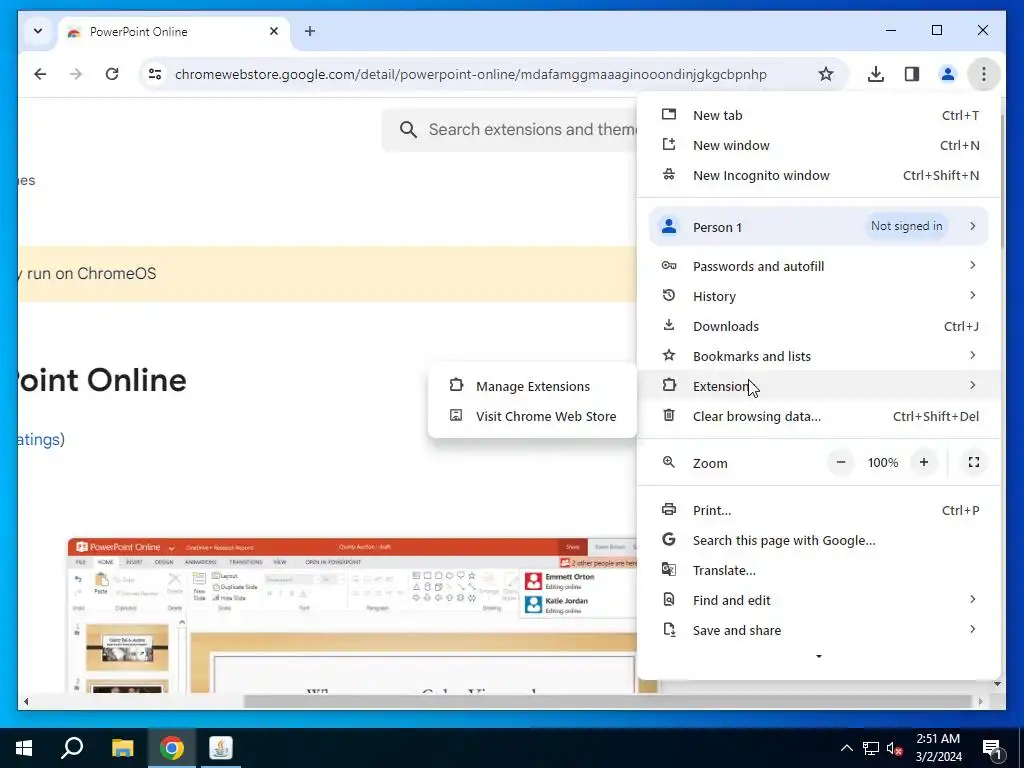Click the address bar URL
The image size is (1024, 768).
click(x=470, y=74)
